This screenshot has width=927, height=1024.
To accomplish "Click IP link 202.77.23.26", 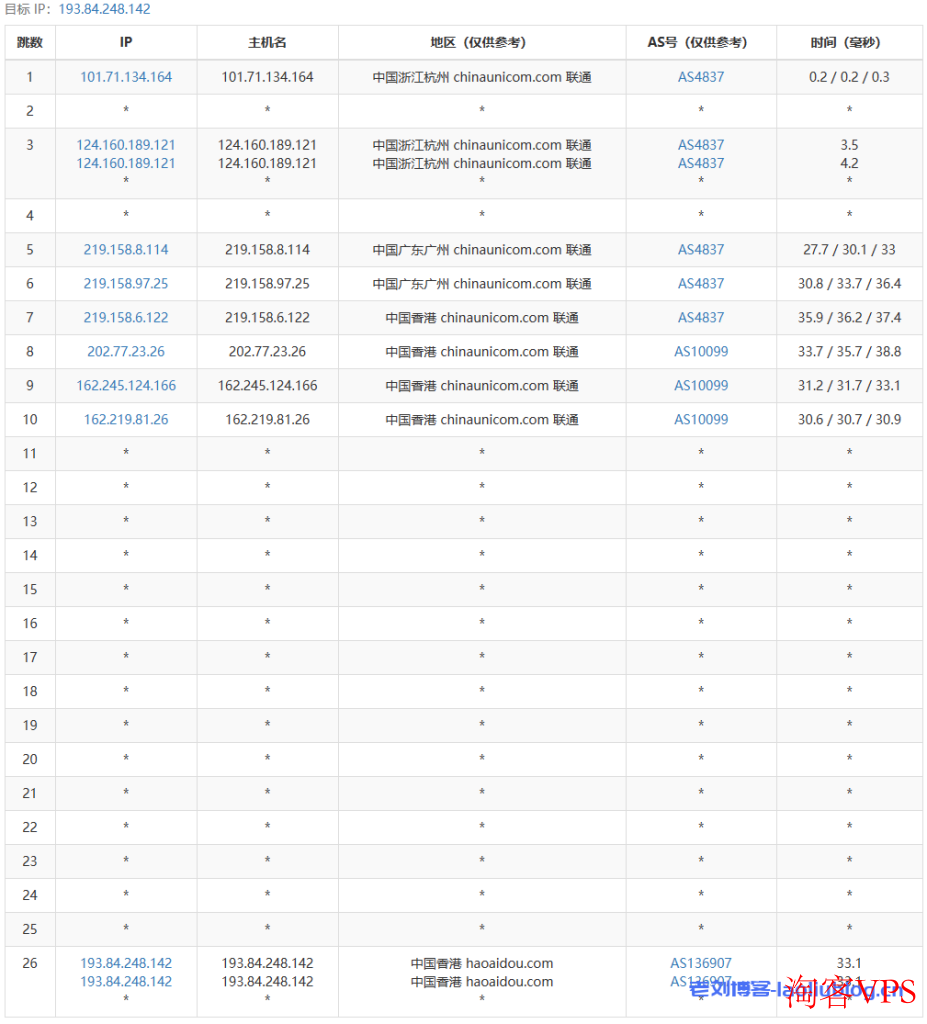I will tap(126, 351).
